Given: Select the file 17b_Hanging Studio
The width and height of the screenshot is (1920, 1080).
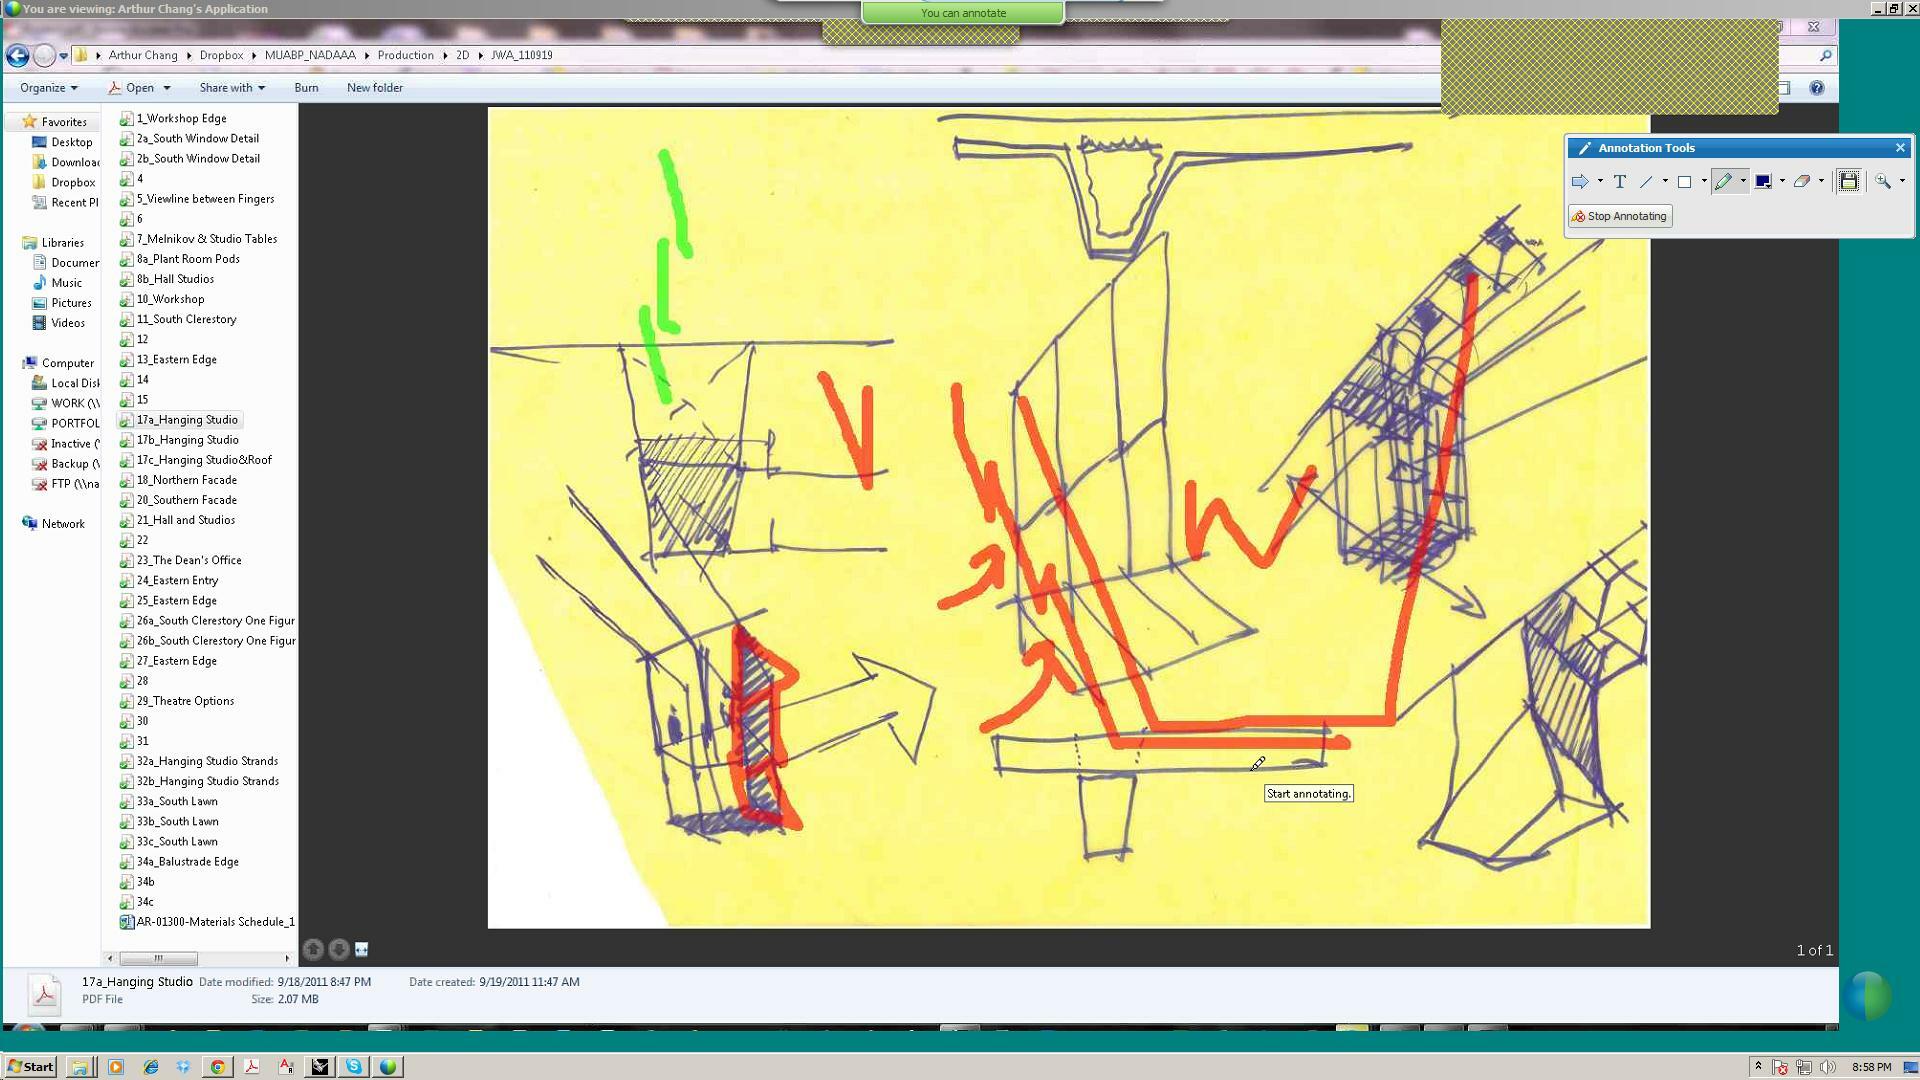Looking at the screenshot, I should pyautogui.click(x=180, y=440).
